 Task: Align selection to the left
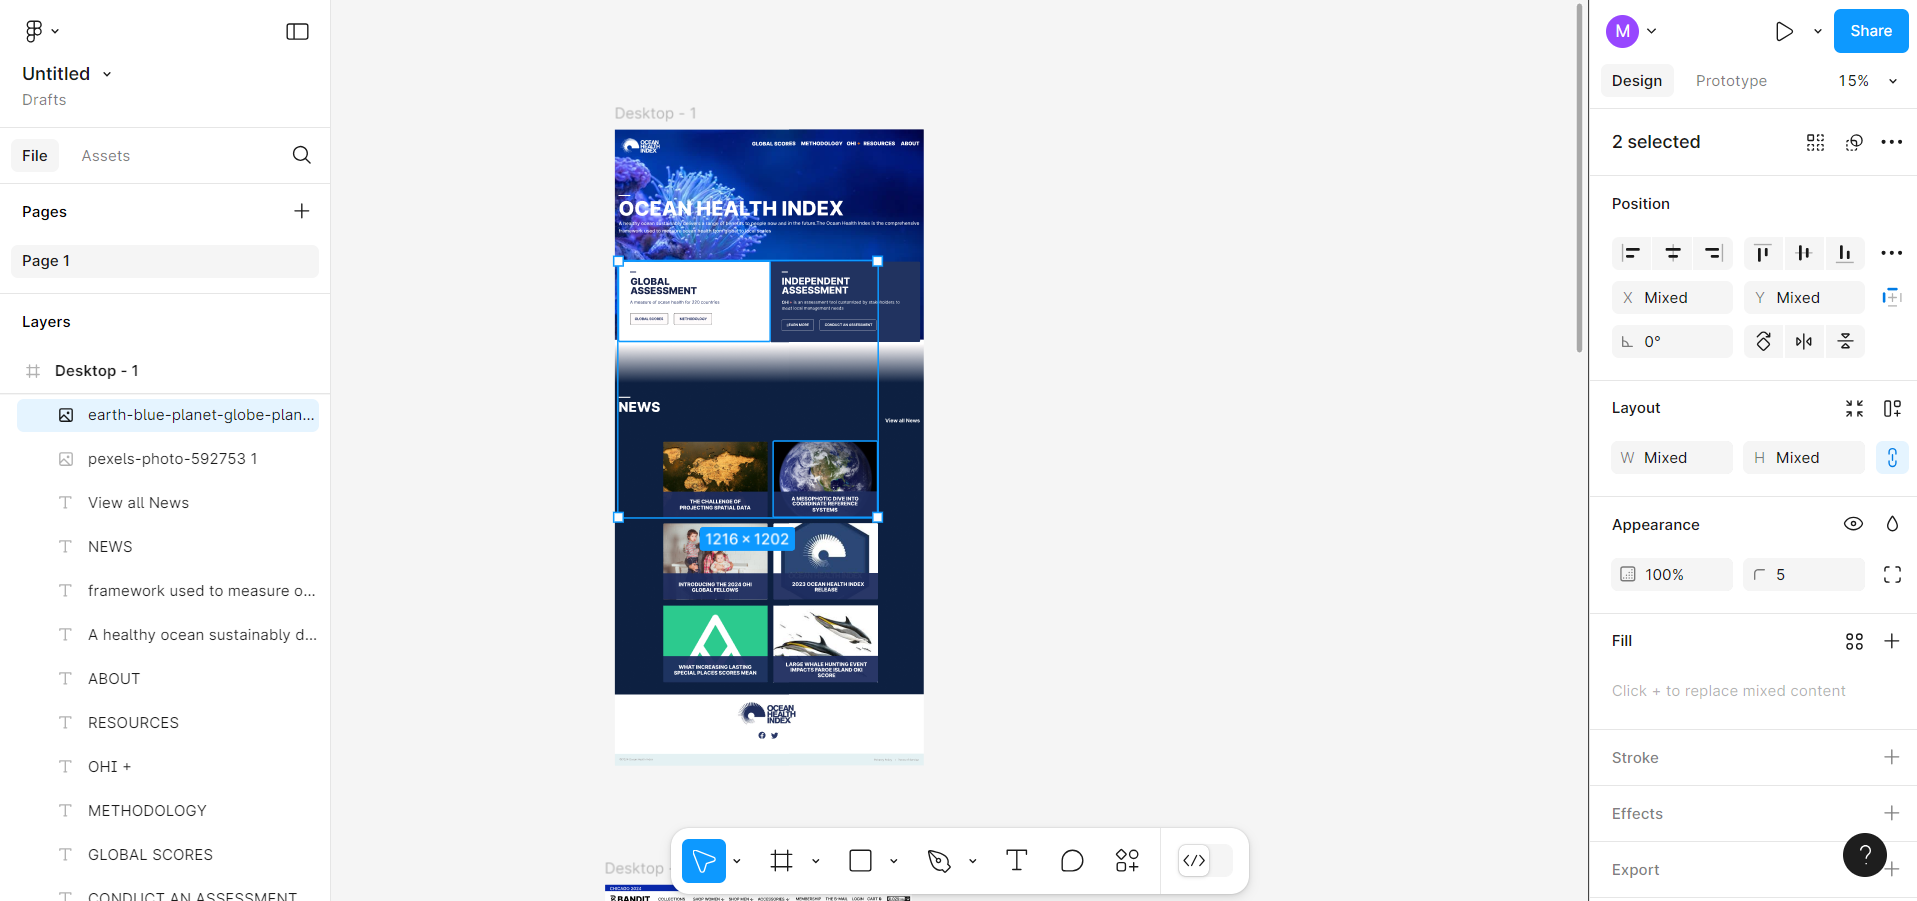(1632, 253)
